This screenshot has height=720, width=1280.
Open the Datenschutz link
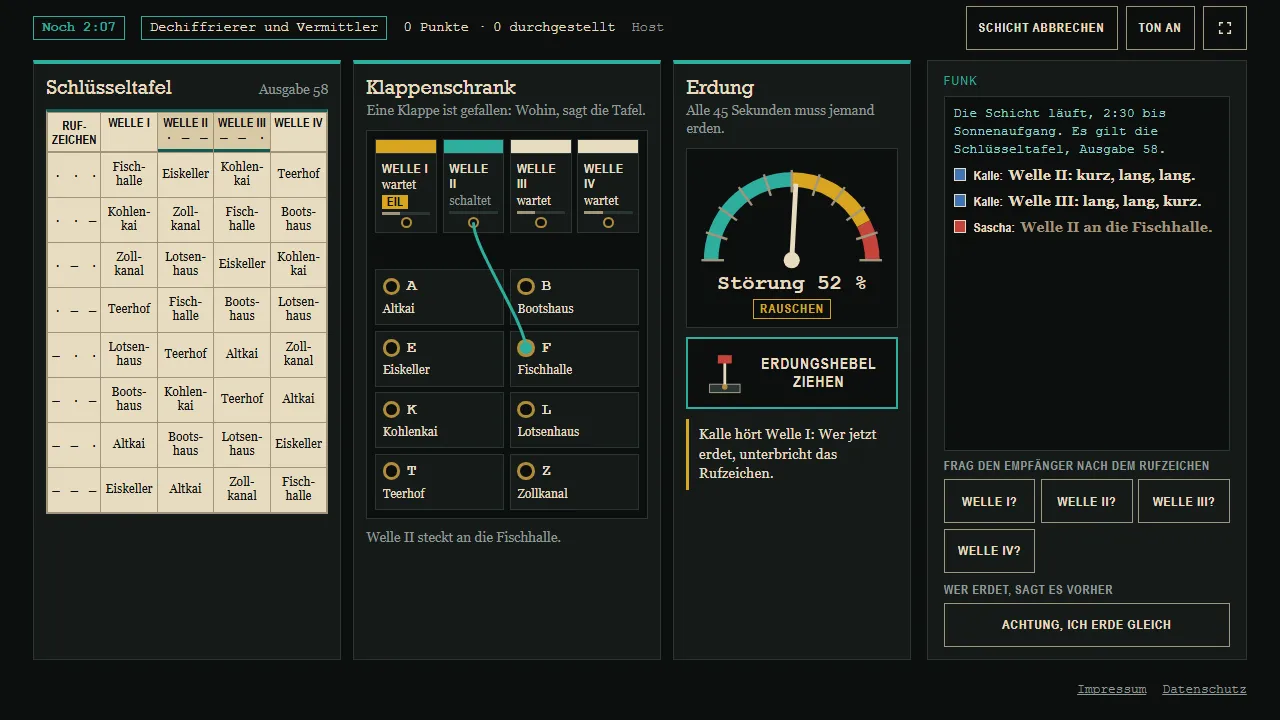coord(1204,689)
